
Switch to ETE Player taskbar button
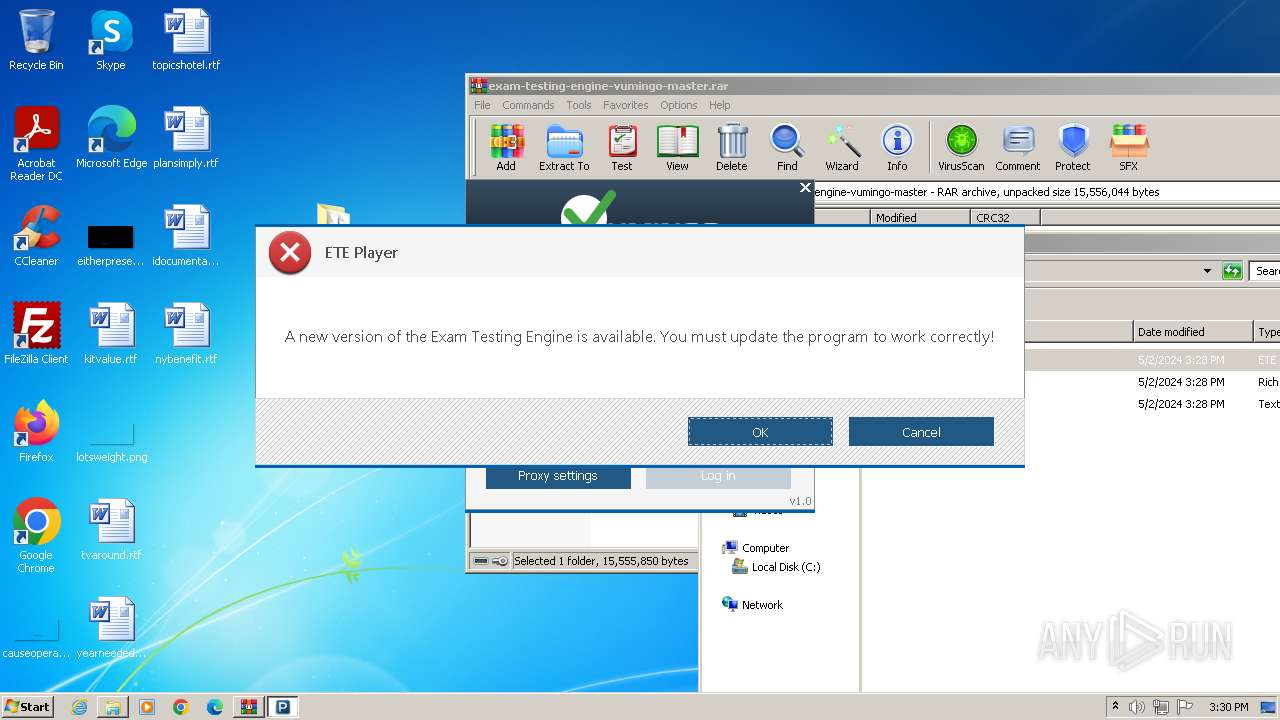coord(283,707)
